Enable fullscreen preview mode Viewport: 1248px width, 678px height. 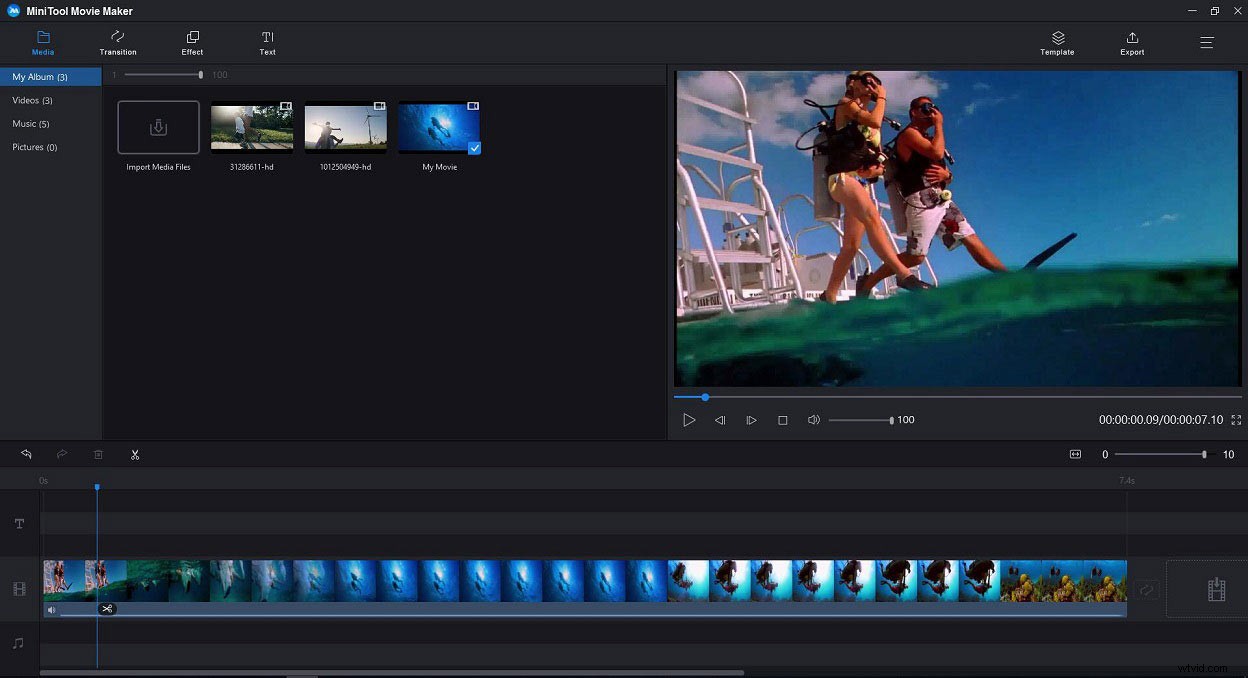click(x=1236, y=420)
